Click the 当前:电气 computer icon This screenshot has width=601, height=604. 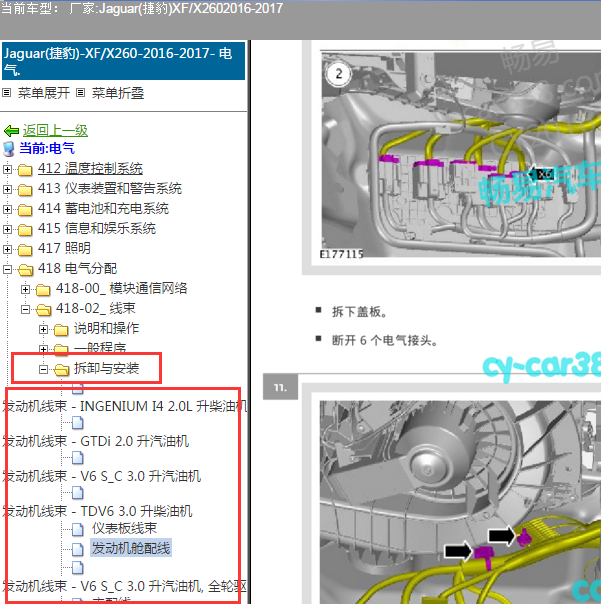tap(8, 149)
